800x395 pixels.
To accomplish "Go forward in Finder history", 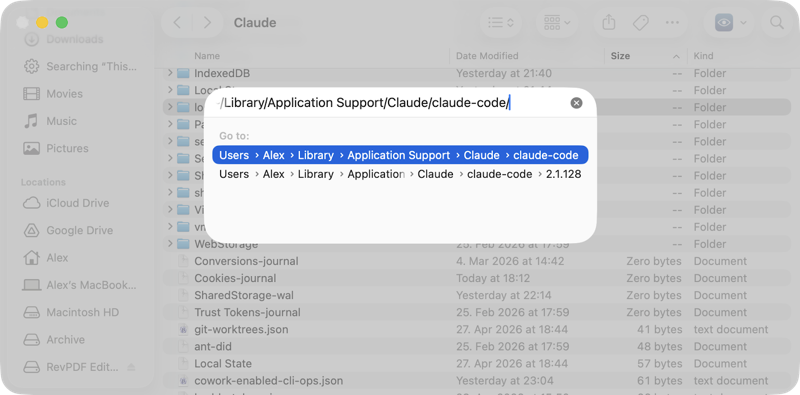I will point(207,22).
